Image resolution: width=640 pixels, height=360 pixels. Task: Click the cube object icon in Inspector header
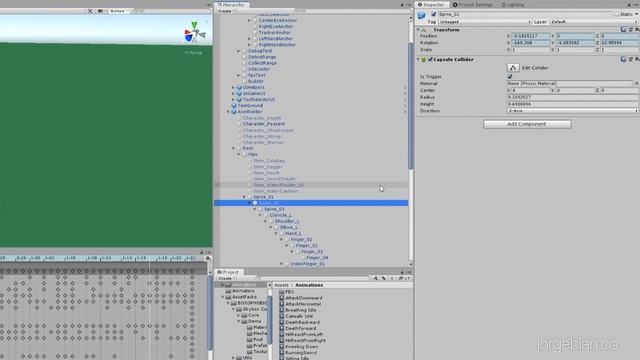pos(421,16)
